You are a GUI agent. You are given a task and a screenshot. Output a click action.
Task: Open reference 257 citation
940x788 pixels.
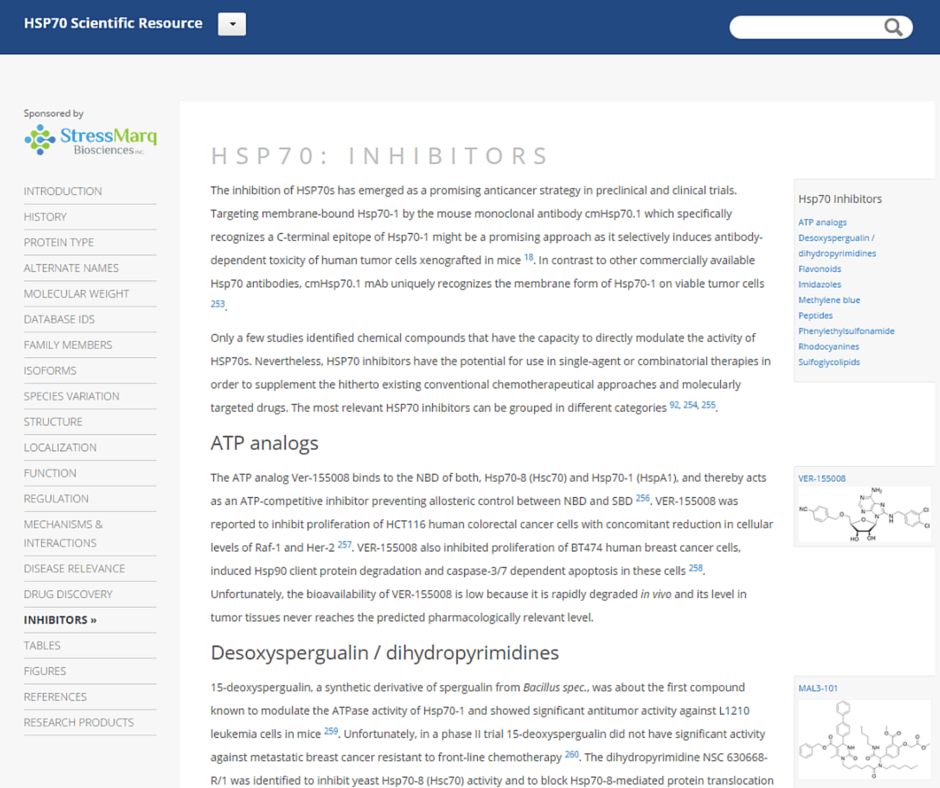pyautogui.click(x=345, y=545)
